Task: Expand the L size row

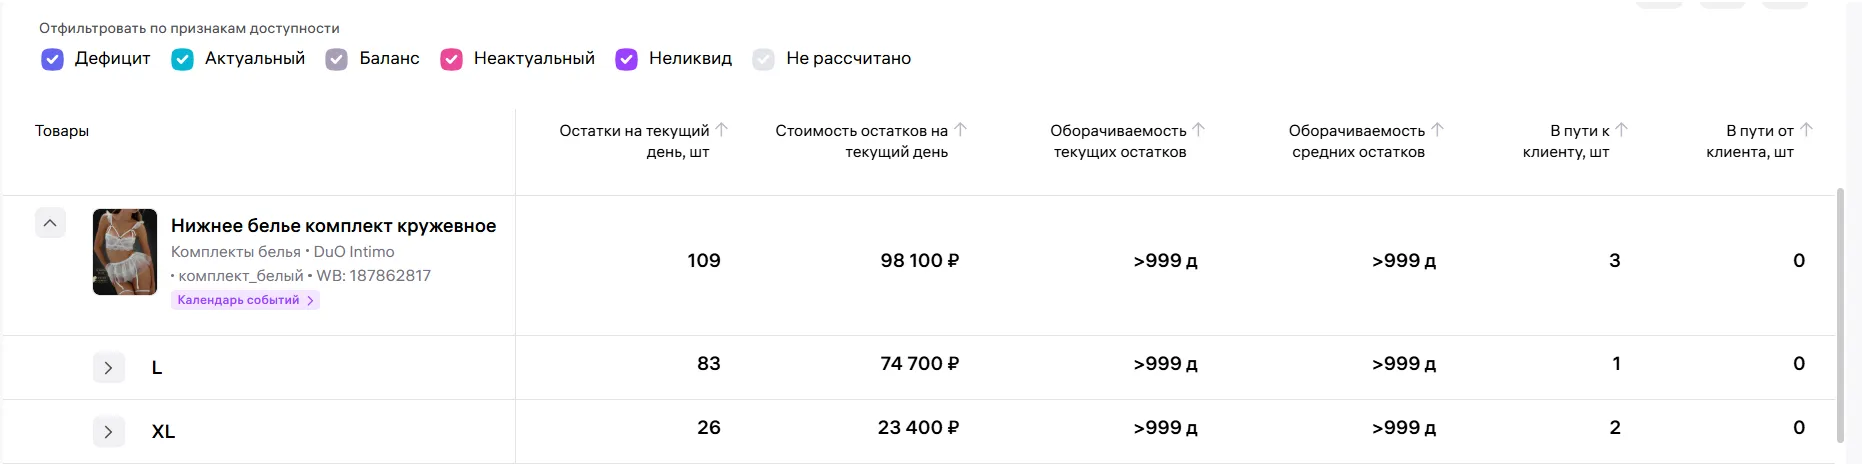Action: [x=109, y=368]
